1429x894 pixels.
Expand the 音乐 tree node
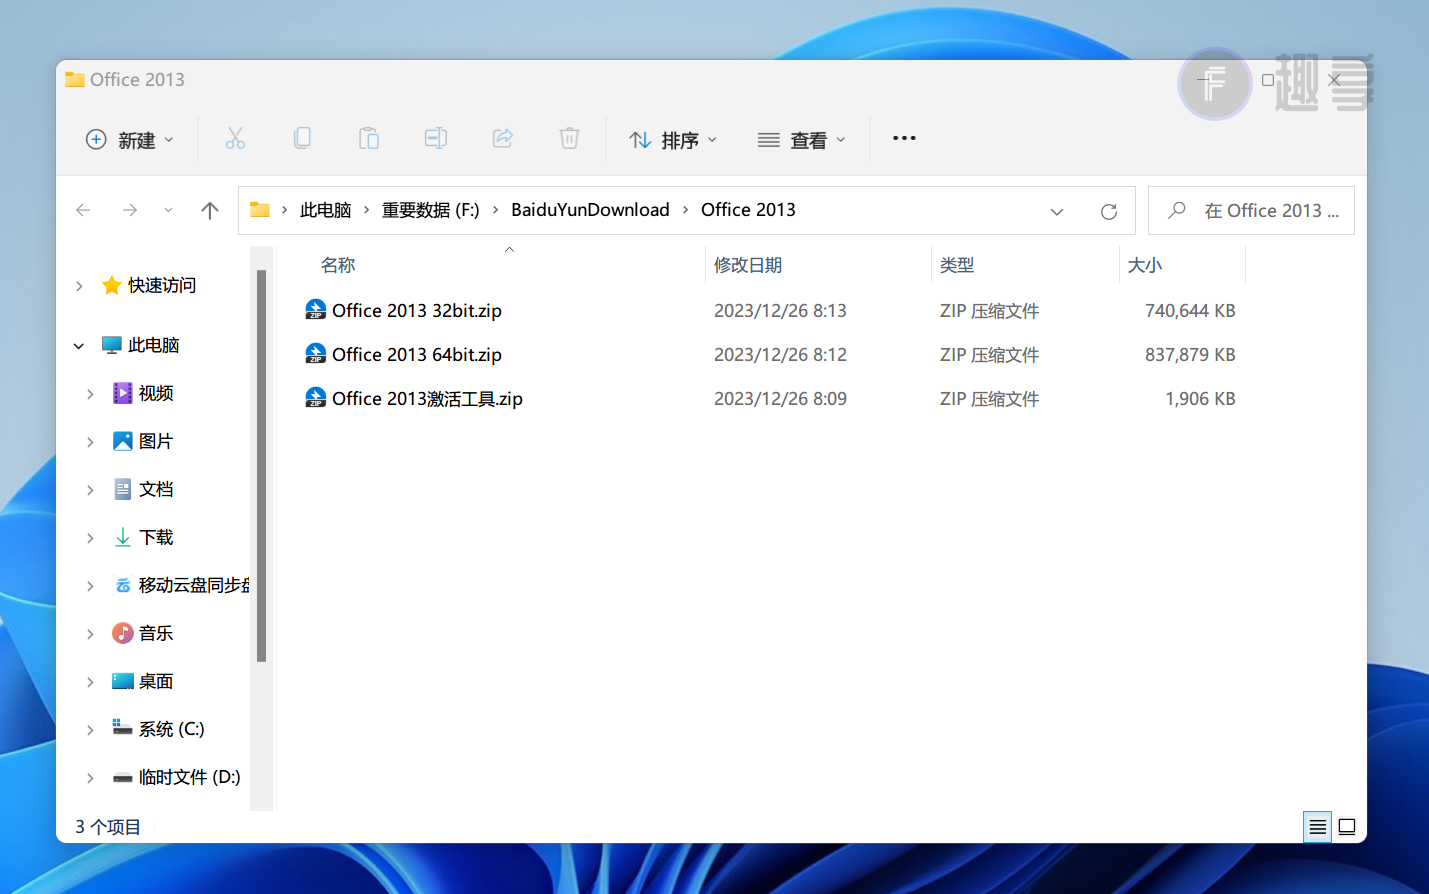point(90,634)
